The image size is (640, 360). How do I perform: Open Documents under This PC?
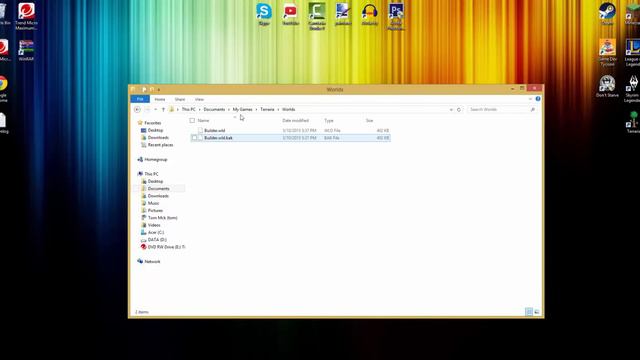click(x=158, y=189)
